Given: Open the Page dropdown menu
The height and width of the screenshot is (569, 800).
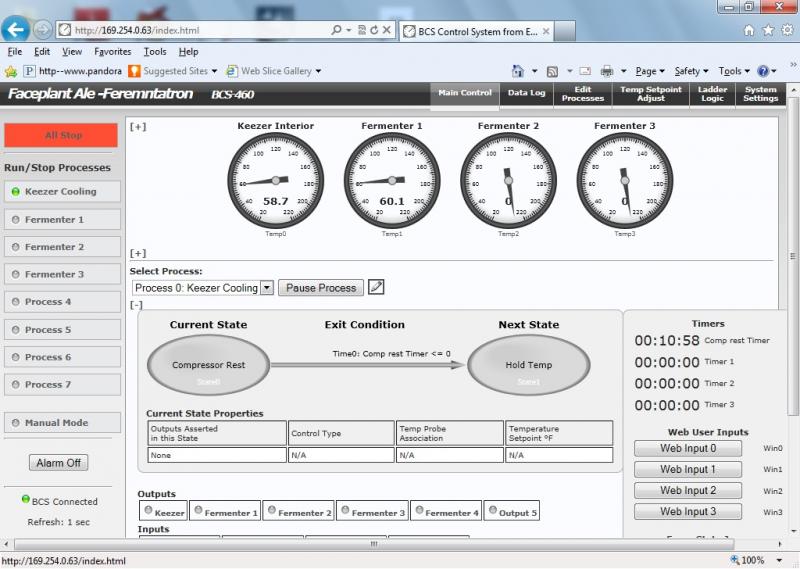Looking at the screenshot, I should (650, 71).
